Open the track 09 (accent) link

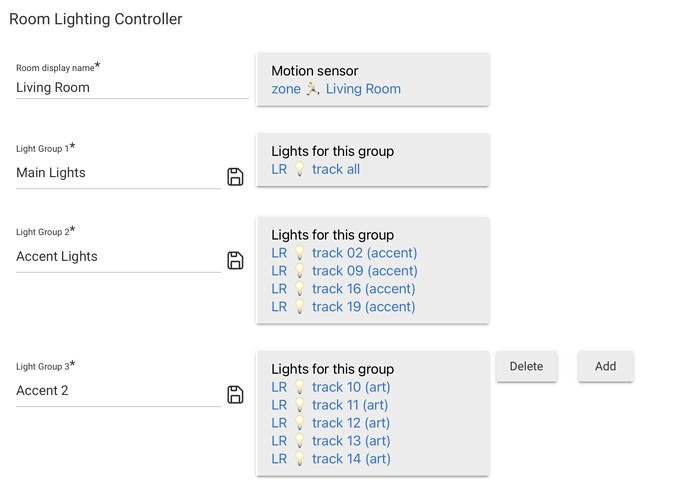pyautogui.click(x=364, y=271)
